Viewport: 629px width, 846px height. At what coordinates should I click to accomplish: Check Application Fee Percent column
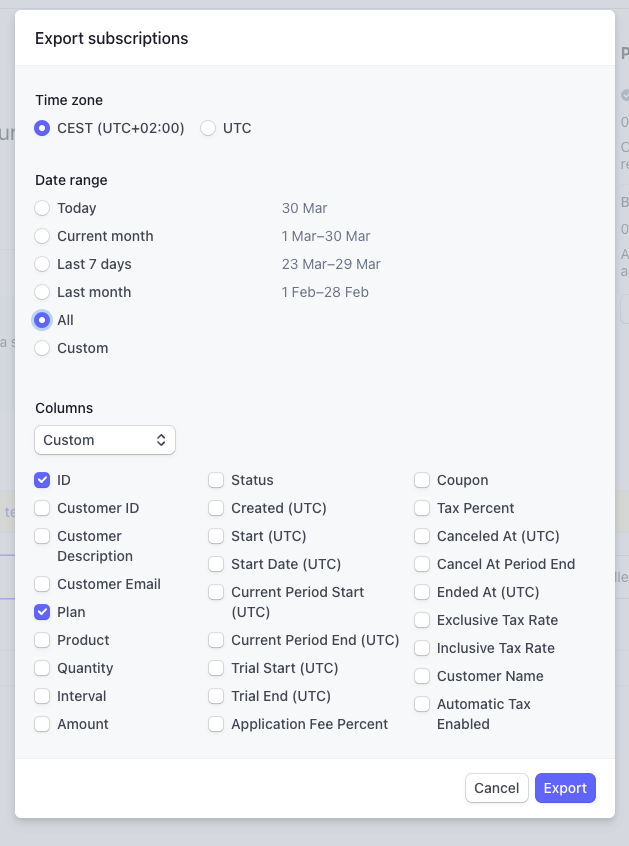point(216,724)
